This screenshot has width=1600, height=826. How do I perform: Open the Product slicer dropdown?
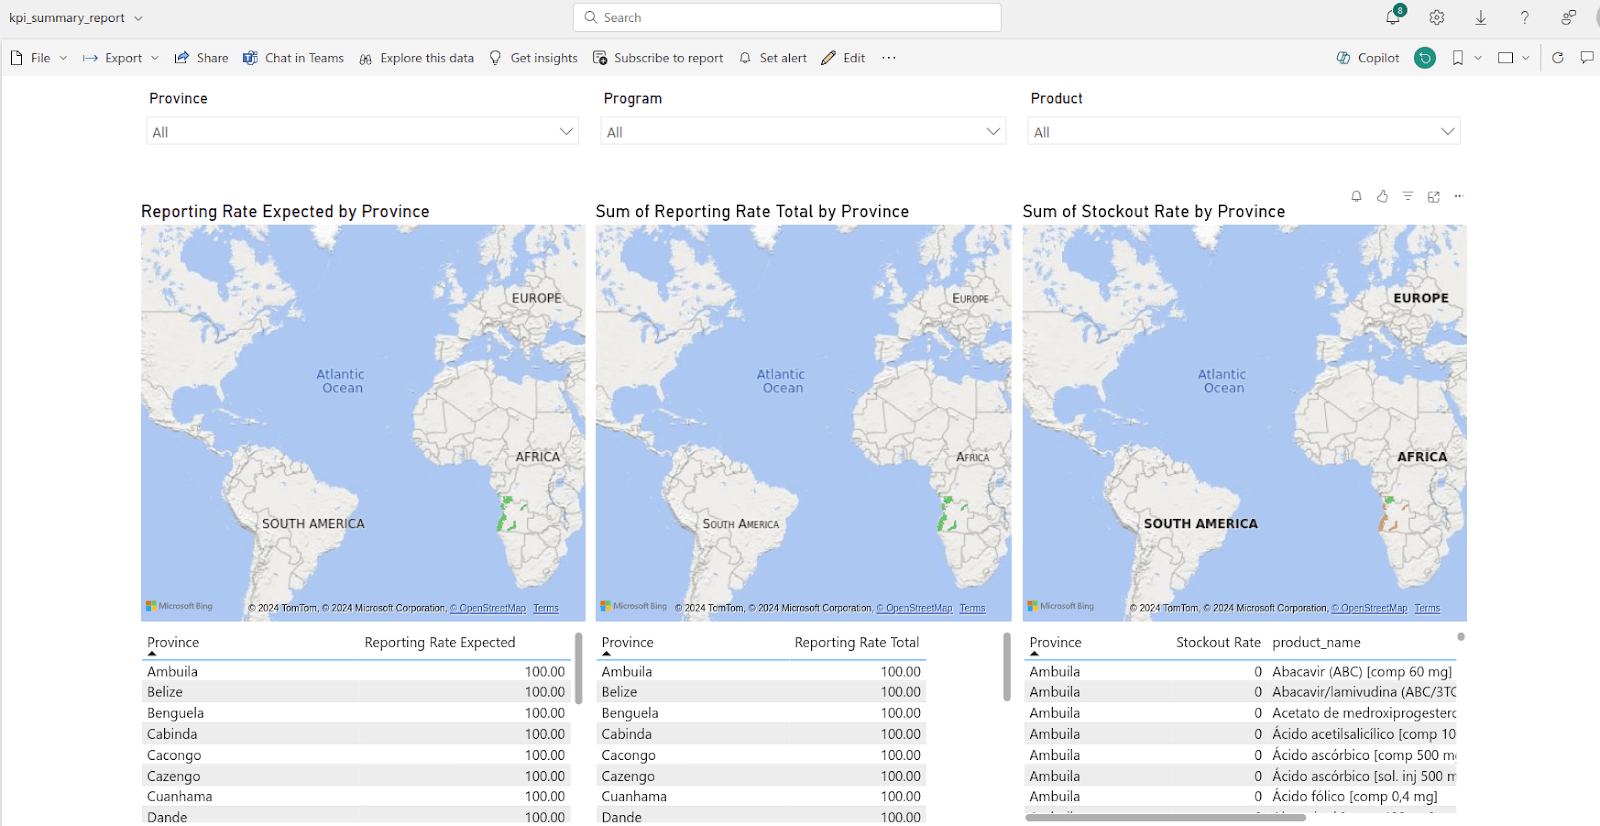coord(1244,131)
